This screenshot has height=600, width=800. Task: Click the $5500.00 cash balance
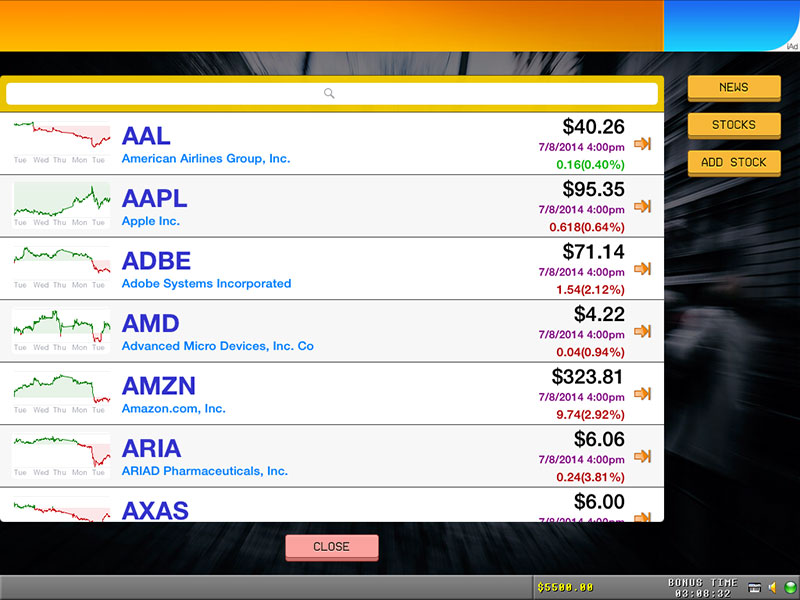pyautogui.click(x=565, y=588)
